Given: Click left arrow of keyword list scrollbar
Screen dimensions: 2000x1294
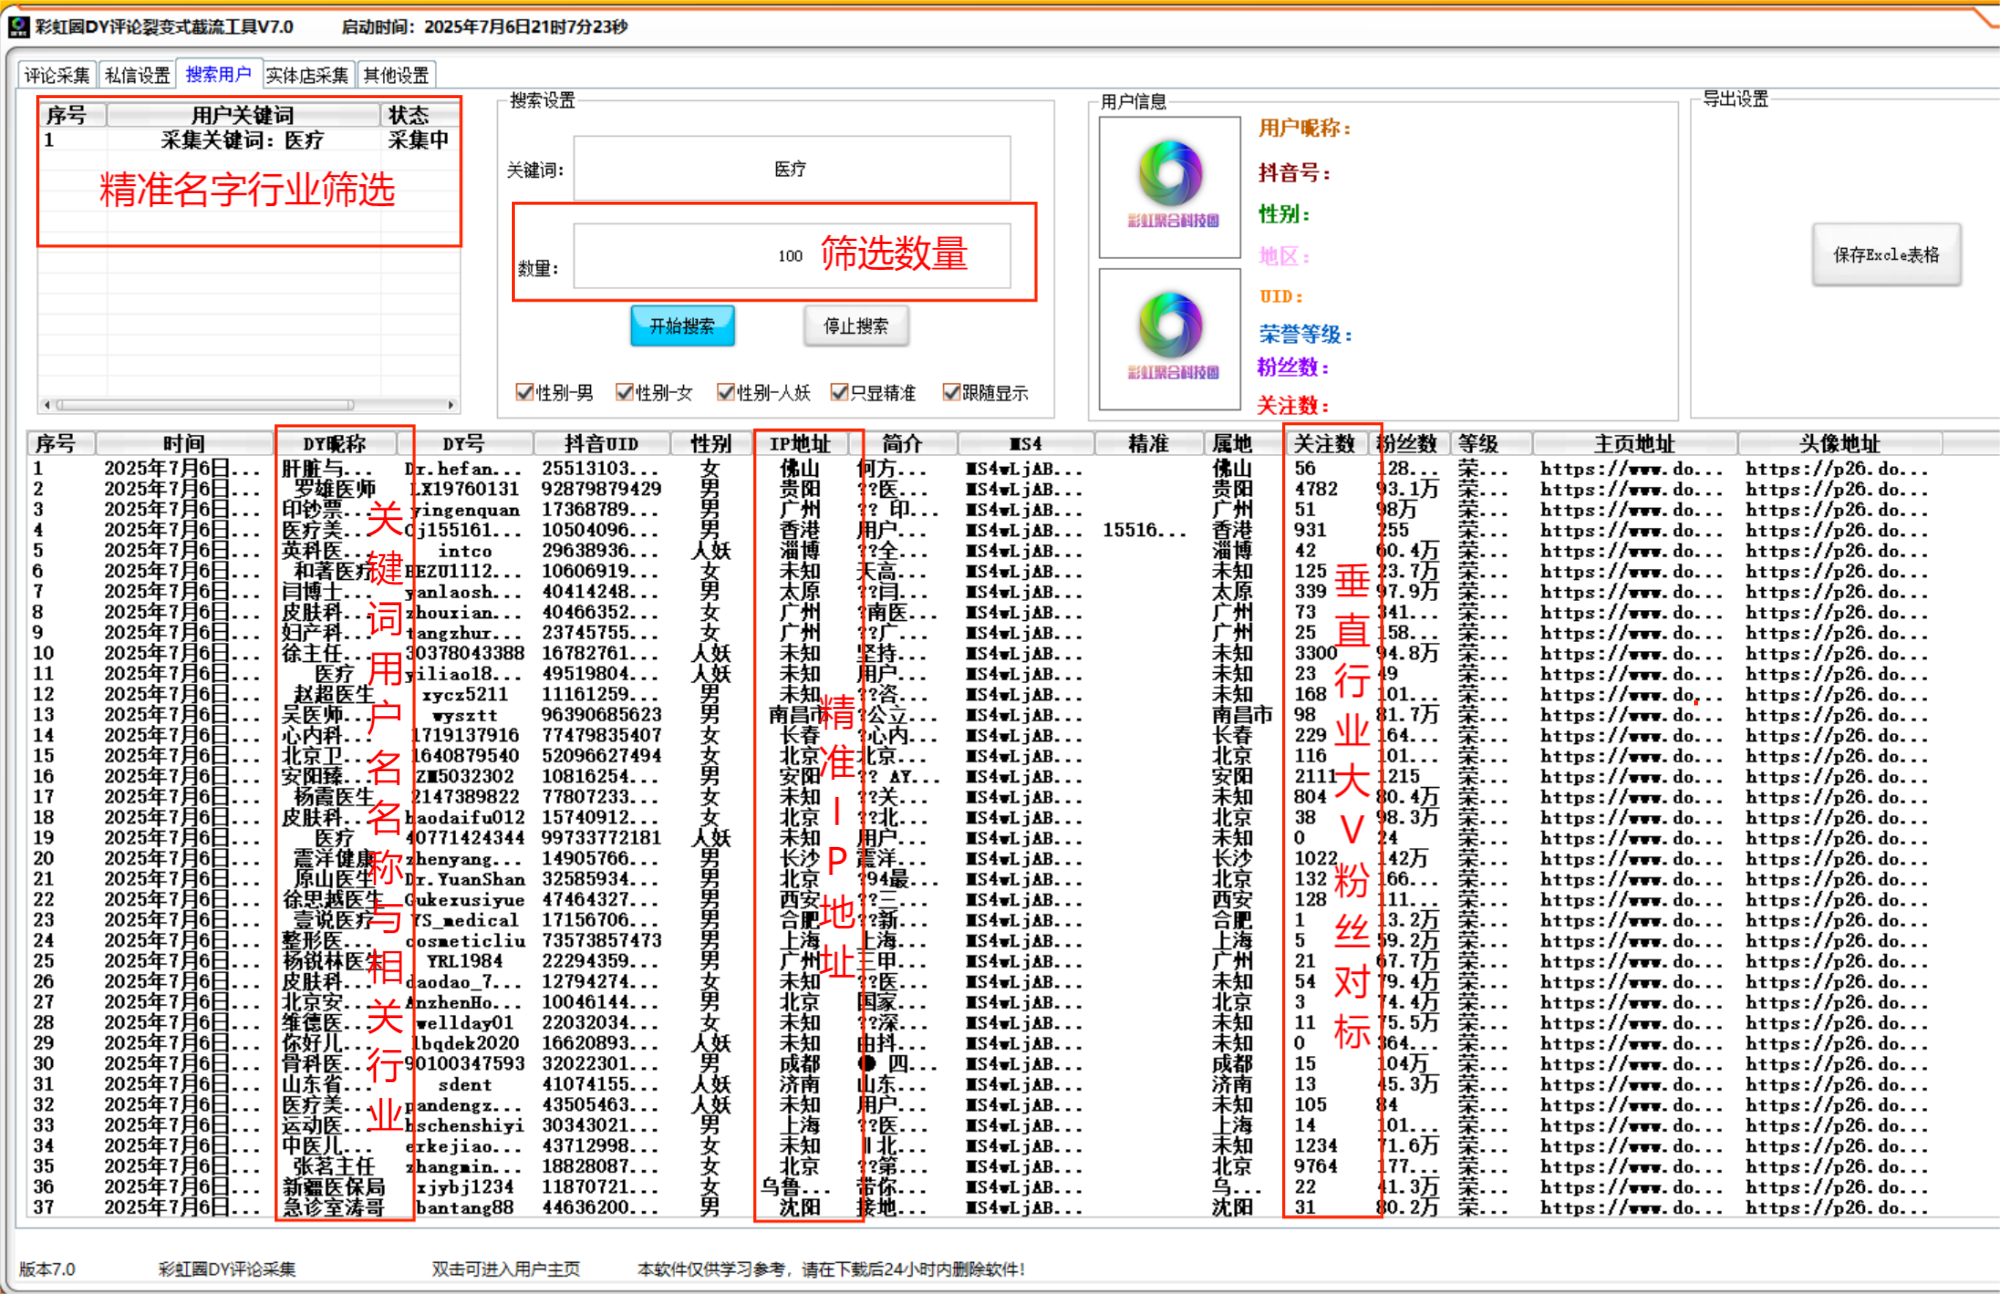Looking at the screenshot, I should (47, 405).
